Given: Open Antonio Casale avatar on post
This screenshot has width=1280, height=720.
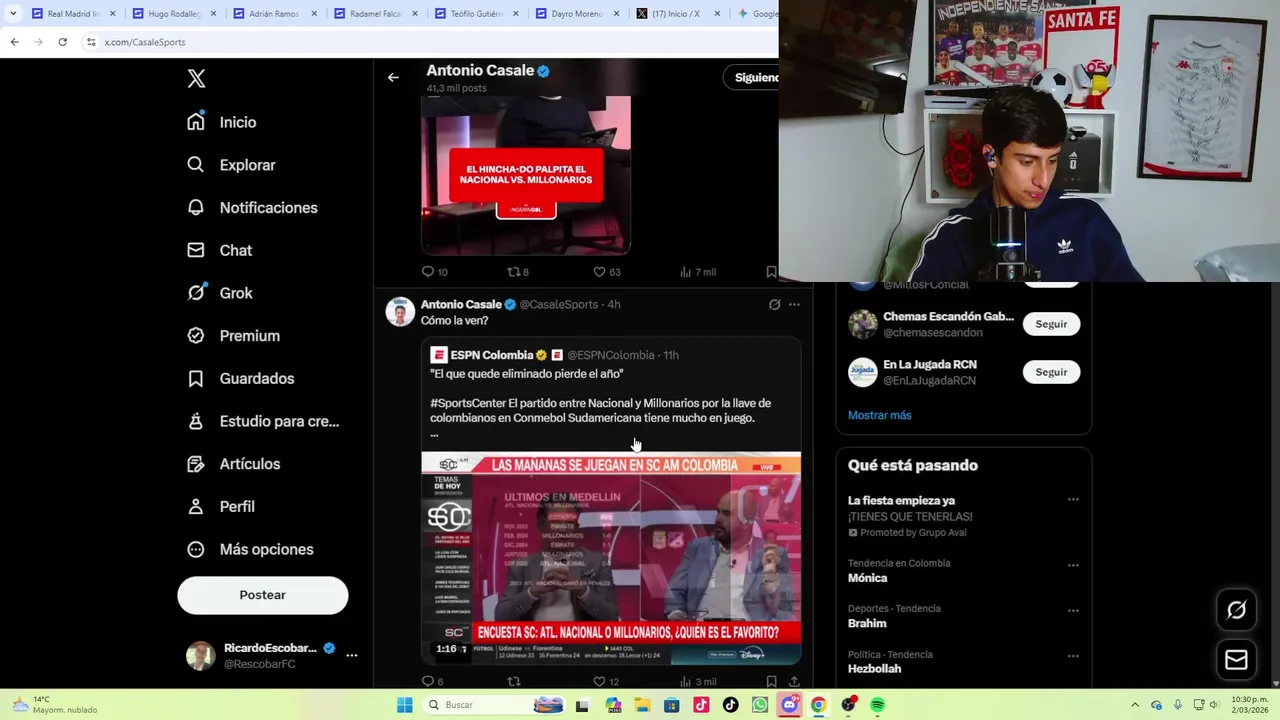Looking at the screenshot, I should click(400, 312).
